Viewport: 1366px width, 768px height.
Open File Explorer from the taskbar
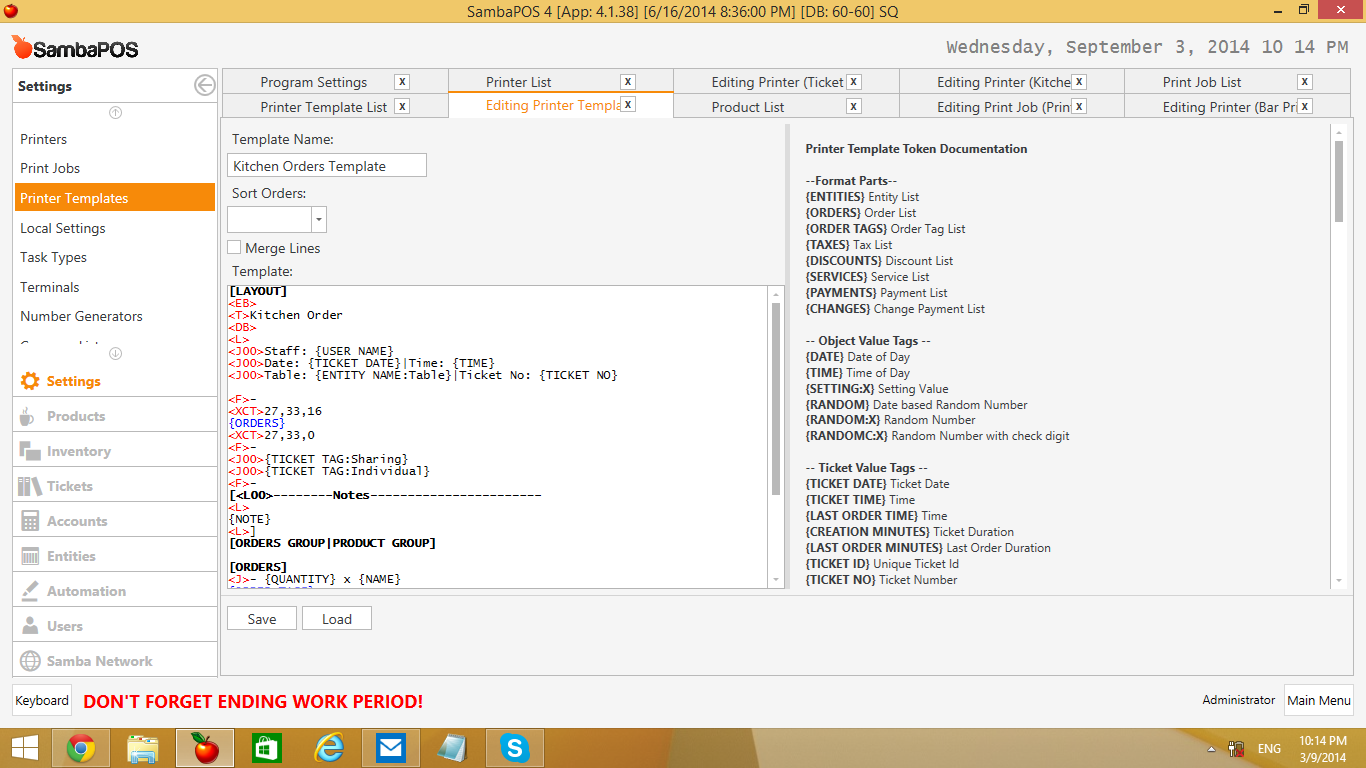143,747
